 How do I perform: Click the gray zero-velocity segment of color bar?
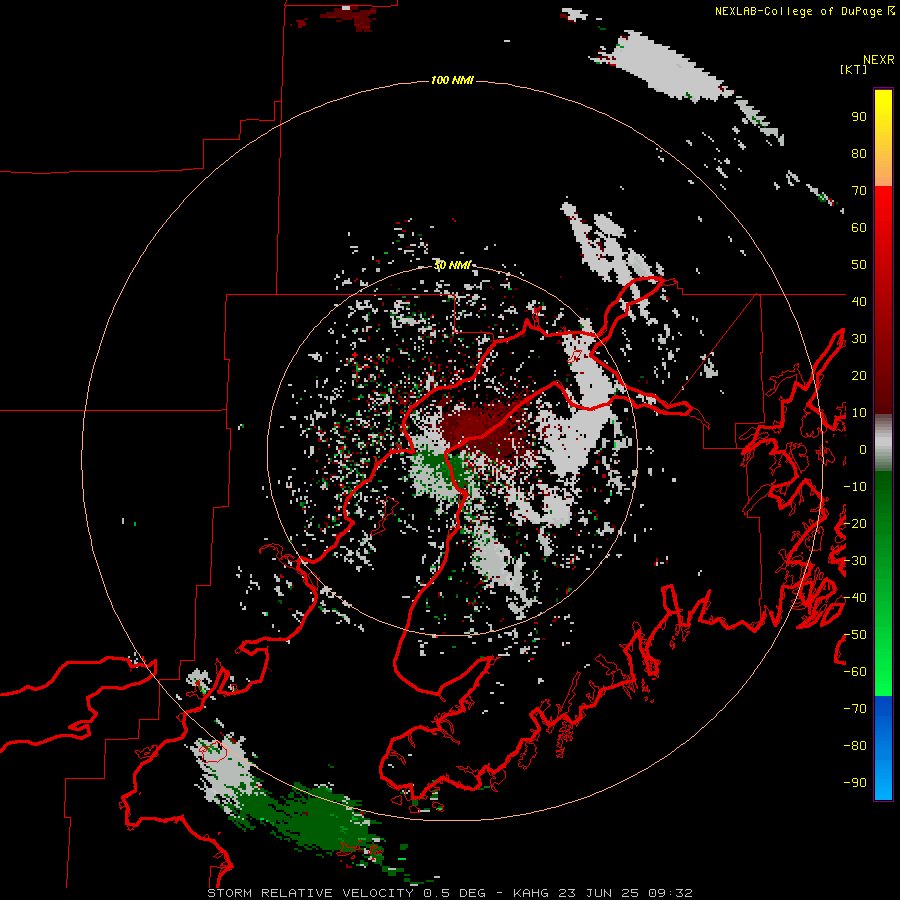pos(883,443)
